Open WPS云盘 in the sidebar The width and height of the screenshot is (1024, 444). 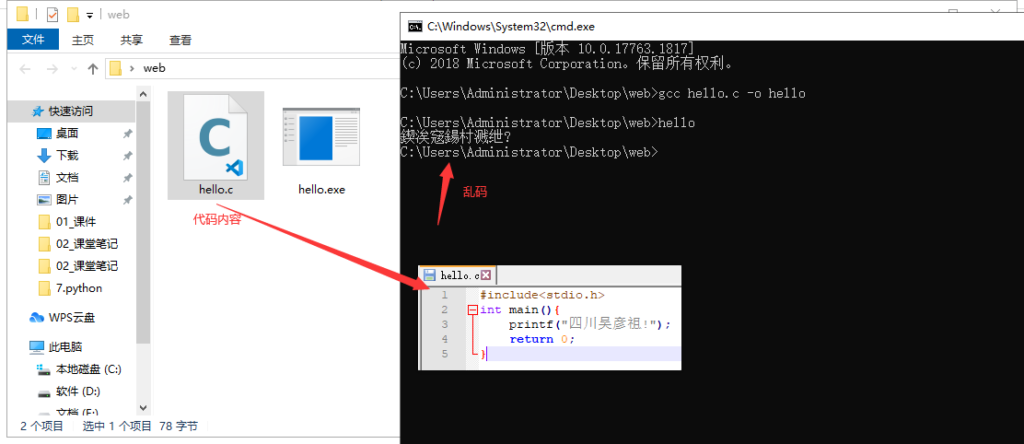point(71,317)
